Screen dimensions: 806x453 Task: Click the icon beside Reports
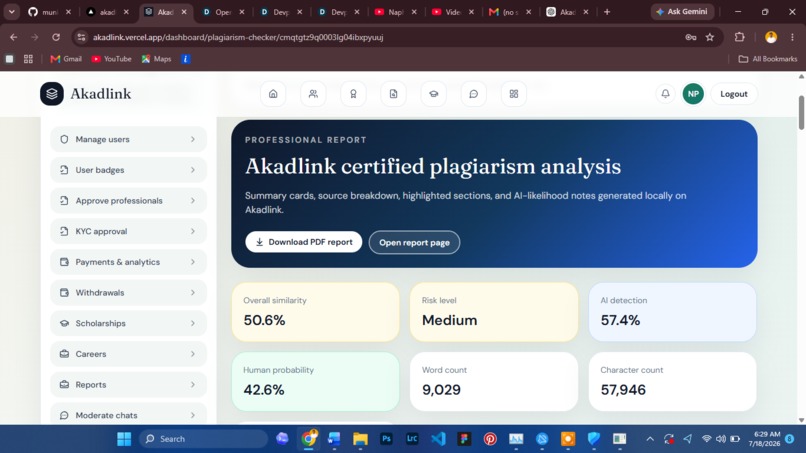[64, 385]
